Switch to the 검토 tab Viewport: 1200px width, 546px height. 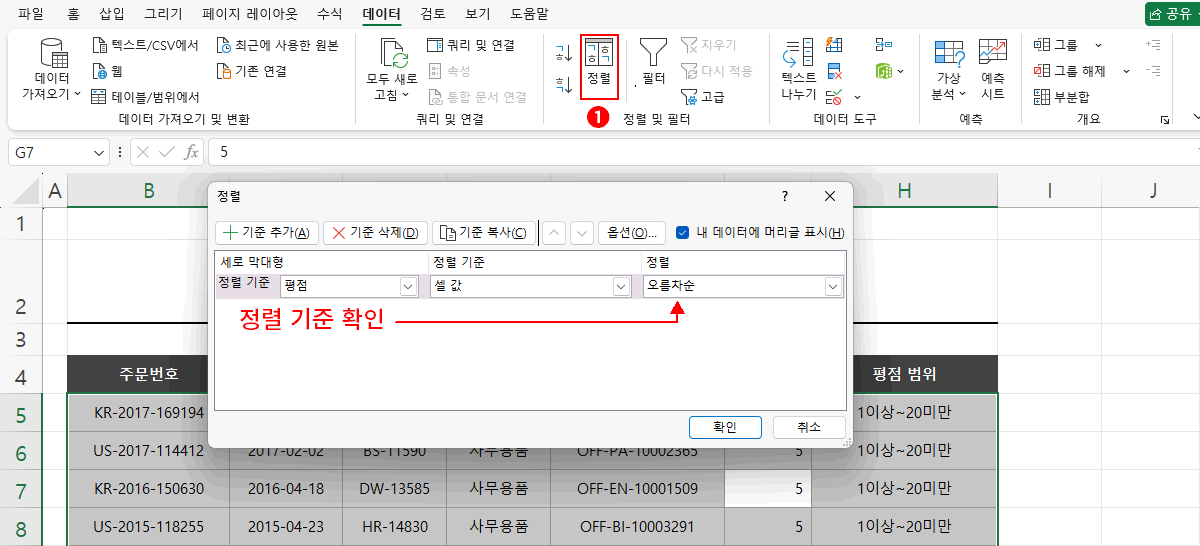pos(433,14)
